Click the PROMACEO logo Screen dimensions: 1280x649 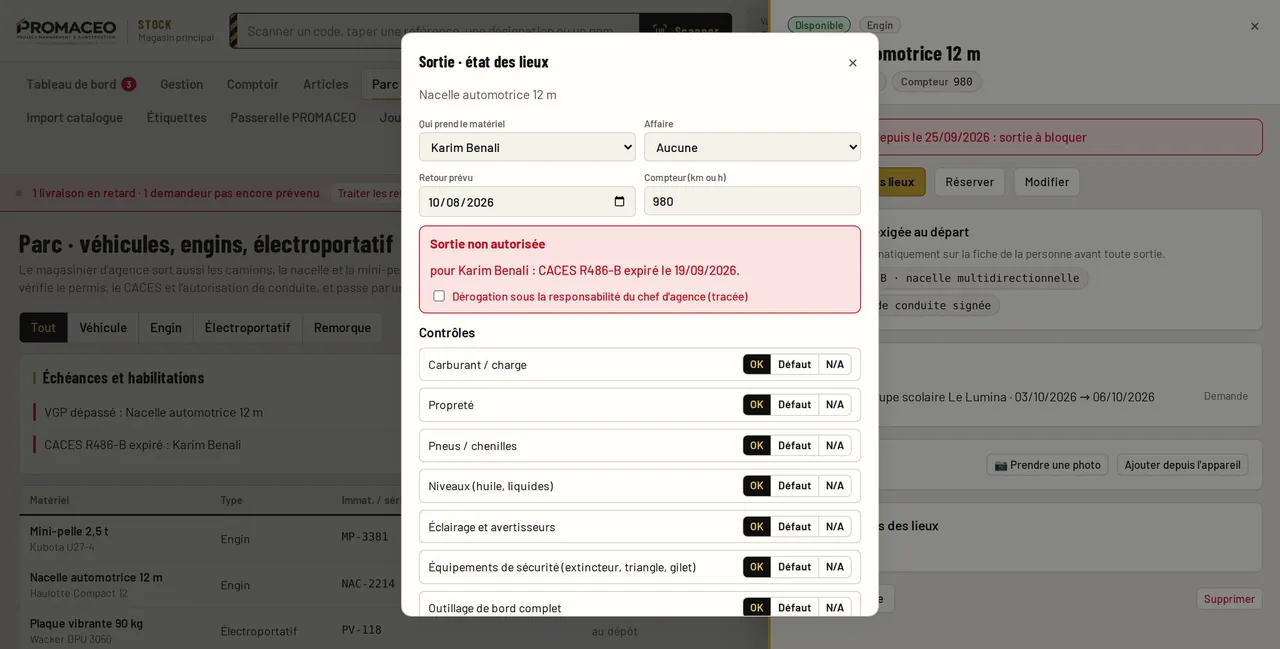[x=66, y=30]
